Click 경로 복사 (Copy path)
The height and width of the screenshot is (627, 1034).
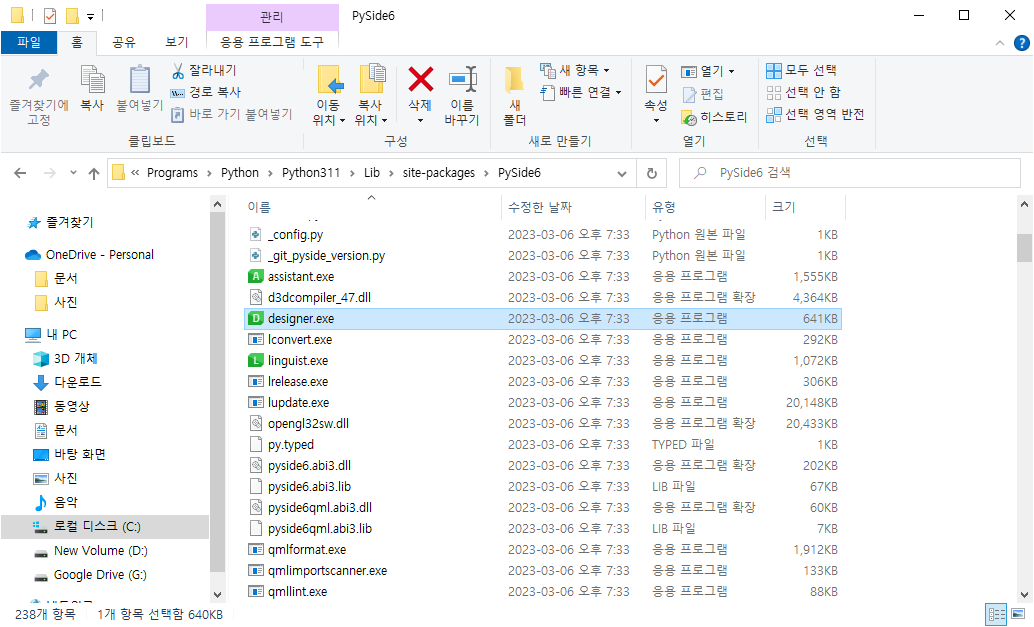(206, 92)
